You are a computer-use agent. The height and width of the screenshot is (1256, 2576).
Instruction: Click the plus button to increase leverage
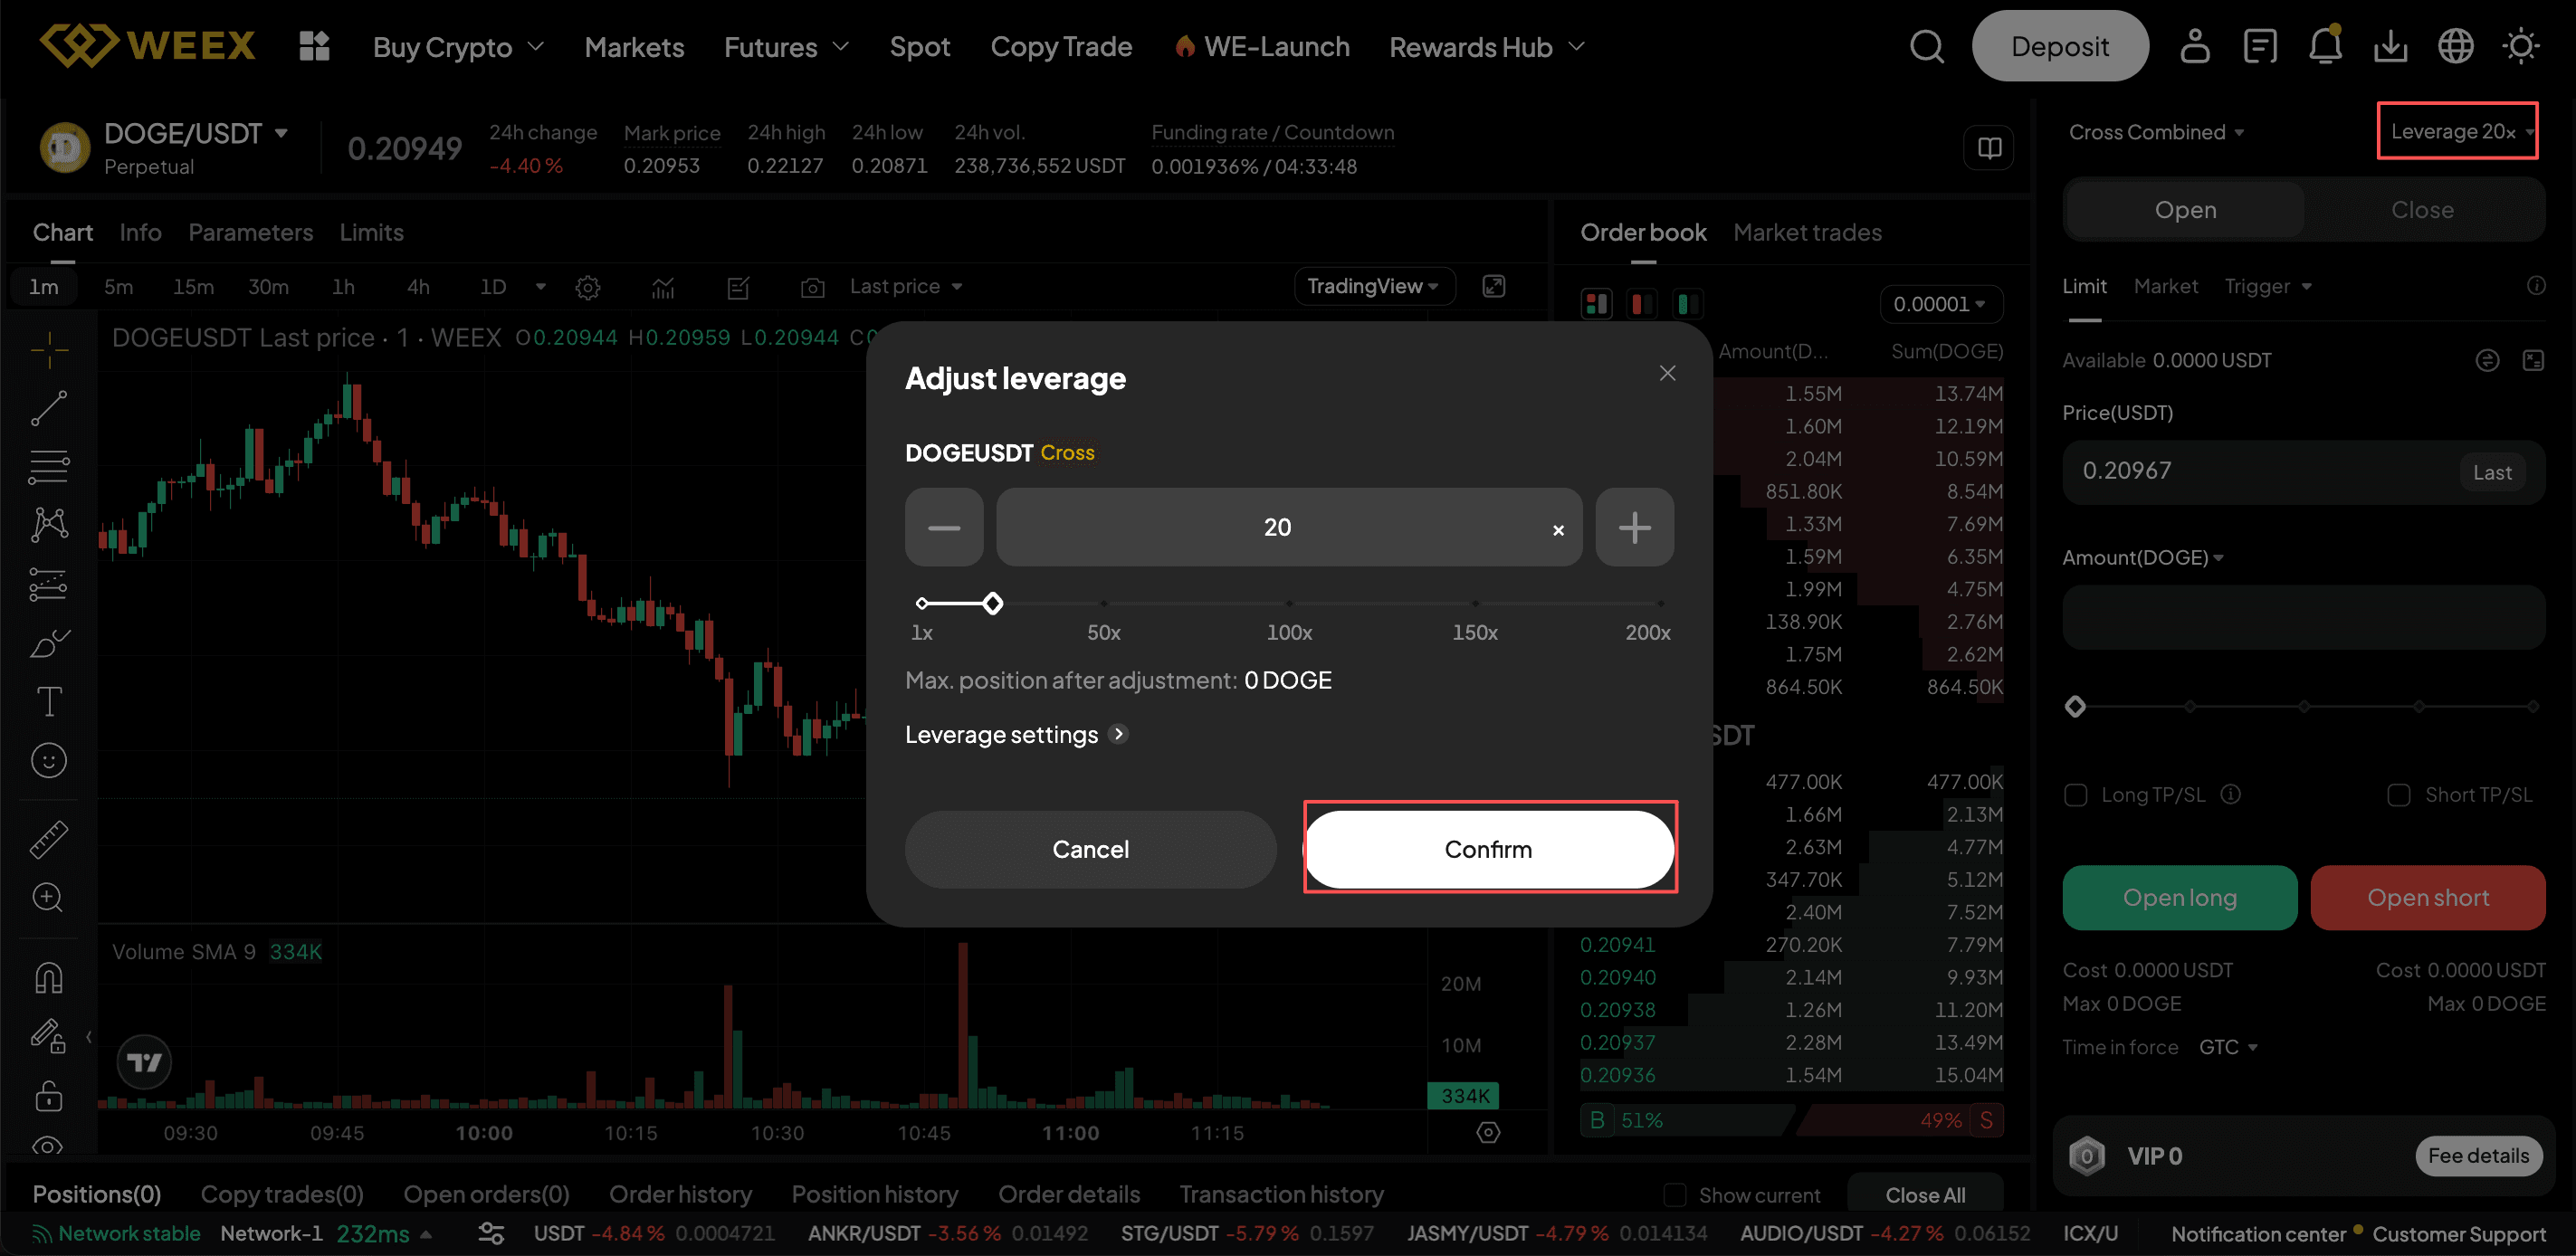coord(1634,527)
